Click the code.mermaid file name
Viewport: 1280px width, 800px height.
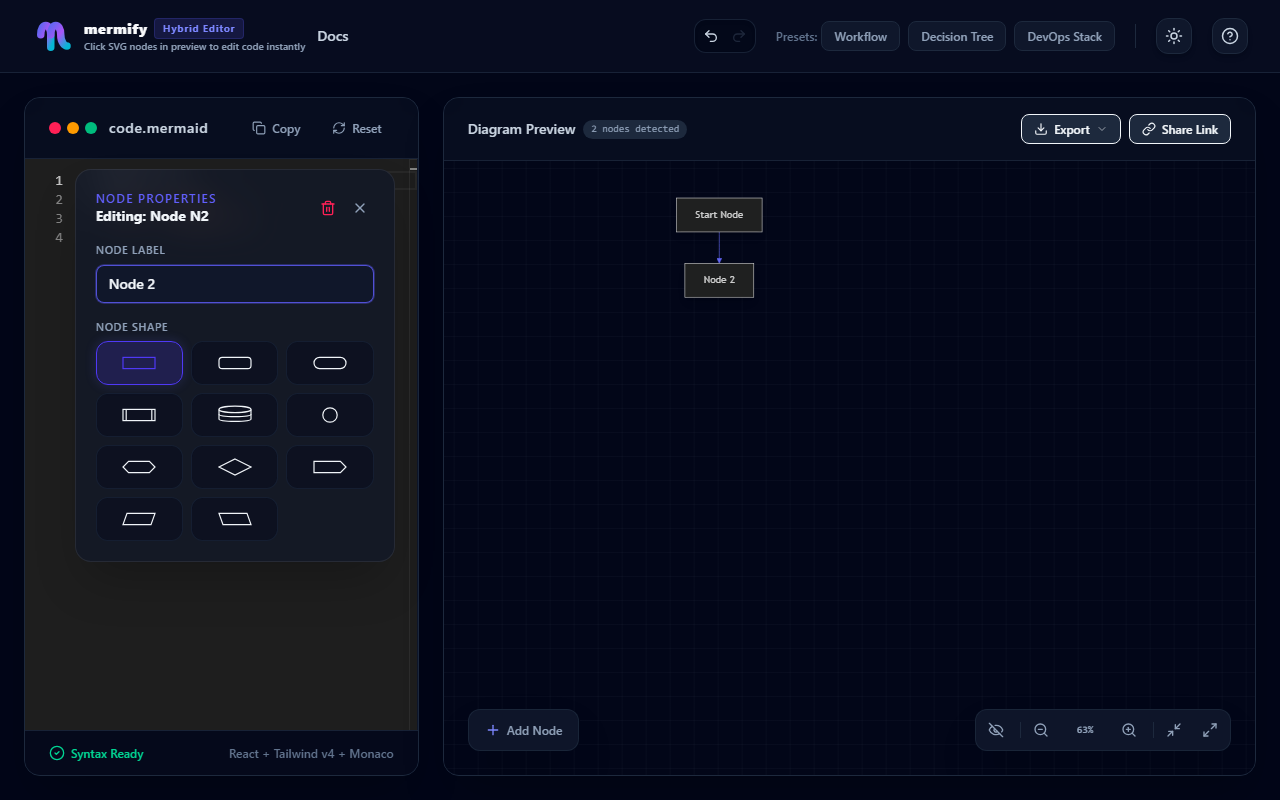pyautogui.click(x=158, y=128)
